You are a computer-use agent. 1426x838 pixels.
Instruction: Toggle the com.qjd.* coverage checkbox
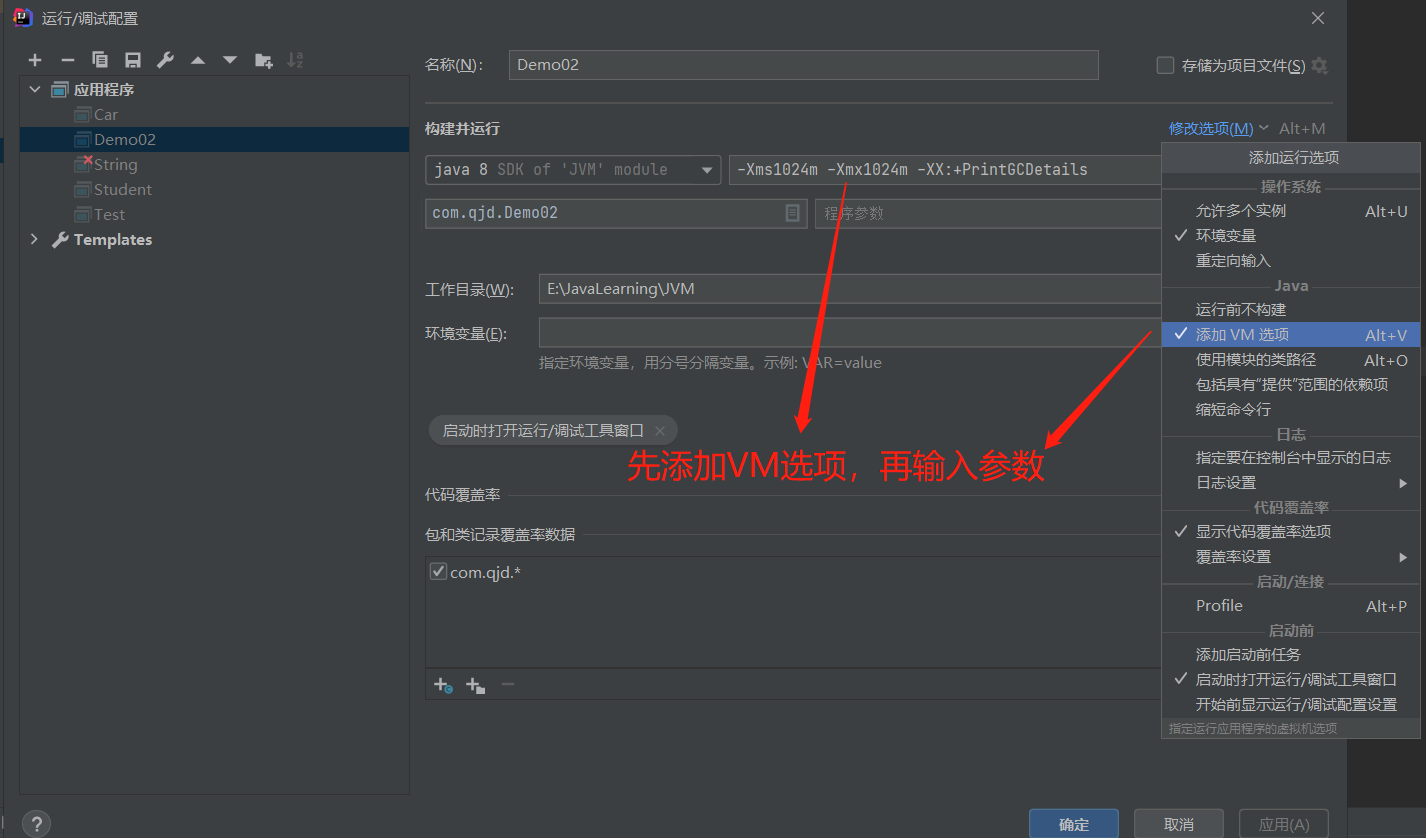(x=438, y=572)
